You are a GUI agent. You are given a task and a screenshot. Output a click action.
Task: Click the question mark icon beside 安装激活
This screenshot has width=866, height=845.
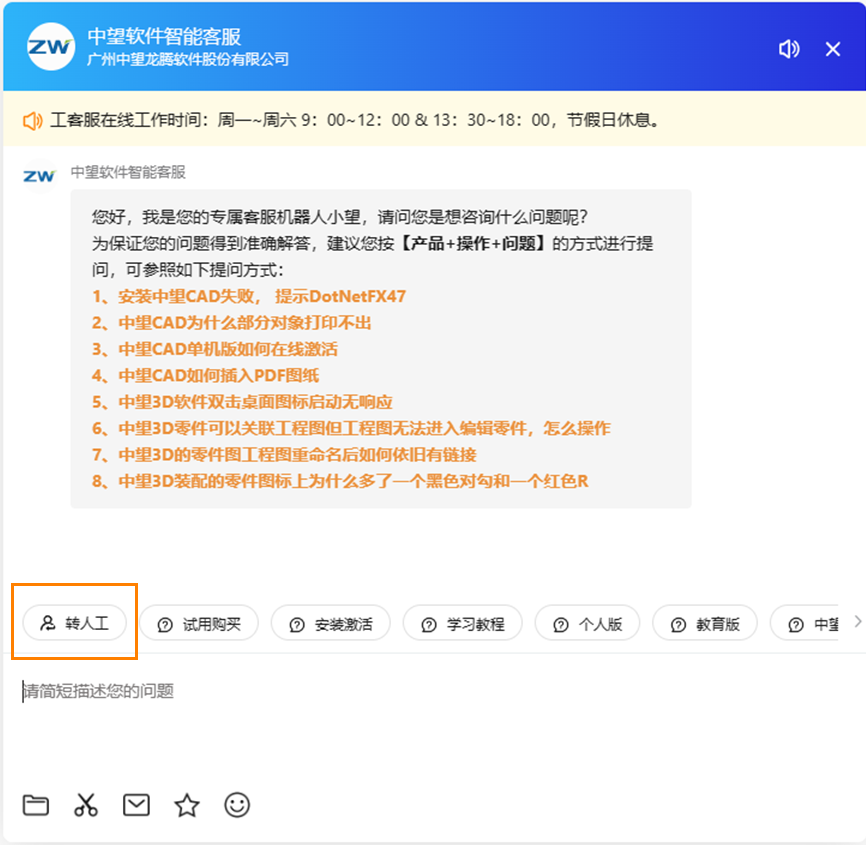[297, 625]
